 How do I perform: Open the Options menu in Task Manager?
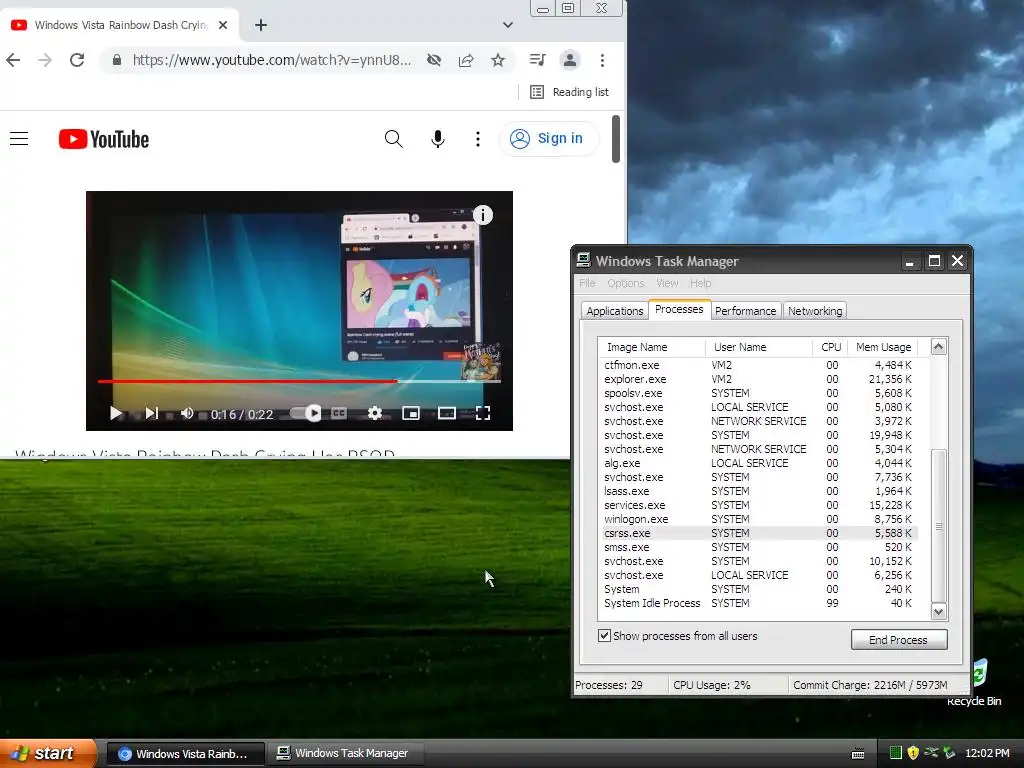tap(626, 283)
